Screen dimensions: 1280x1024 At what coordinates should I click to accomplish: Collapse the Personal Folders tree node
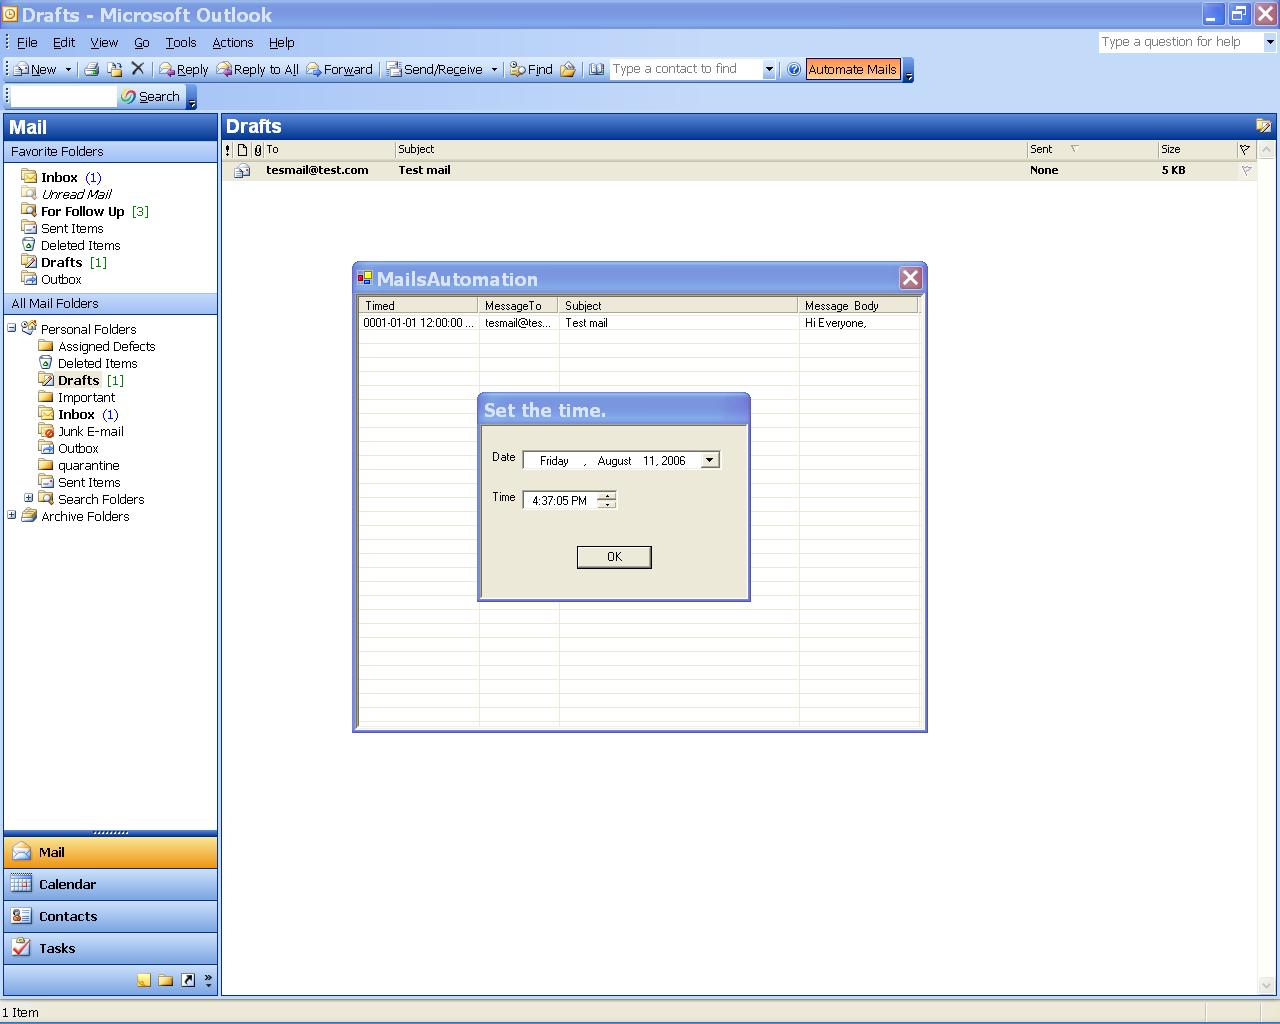pos(12,328)
